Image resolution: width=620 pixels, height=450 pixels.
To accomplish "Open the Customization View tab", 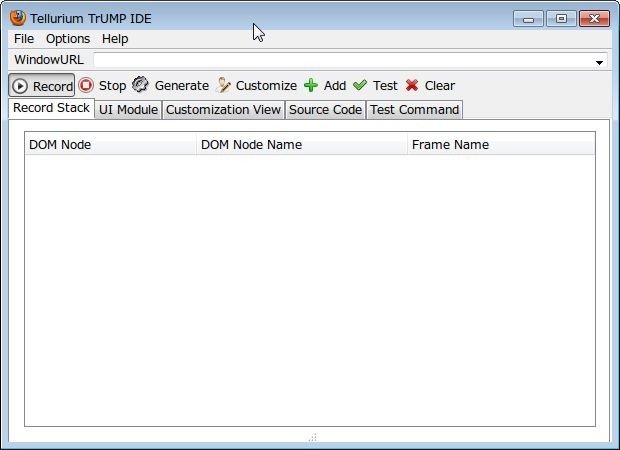I will [223, 110].
